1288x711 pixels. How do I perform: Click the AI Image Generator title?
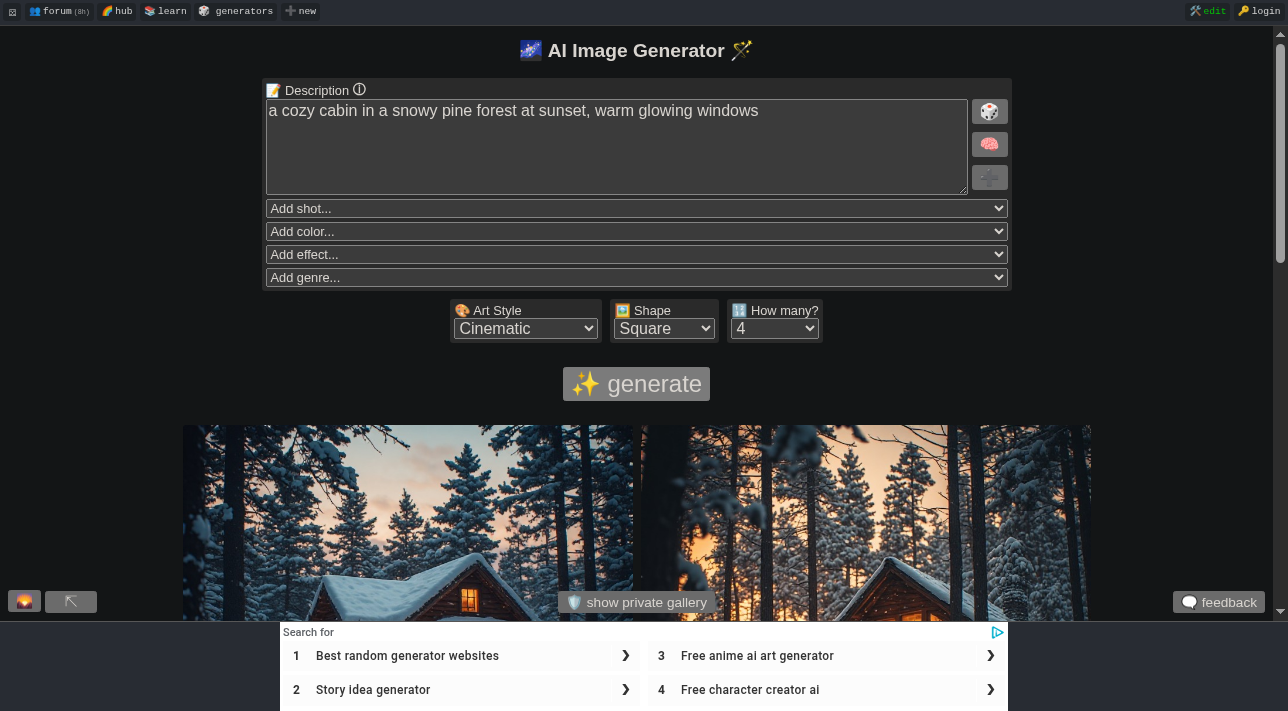click(636, 50)
